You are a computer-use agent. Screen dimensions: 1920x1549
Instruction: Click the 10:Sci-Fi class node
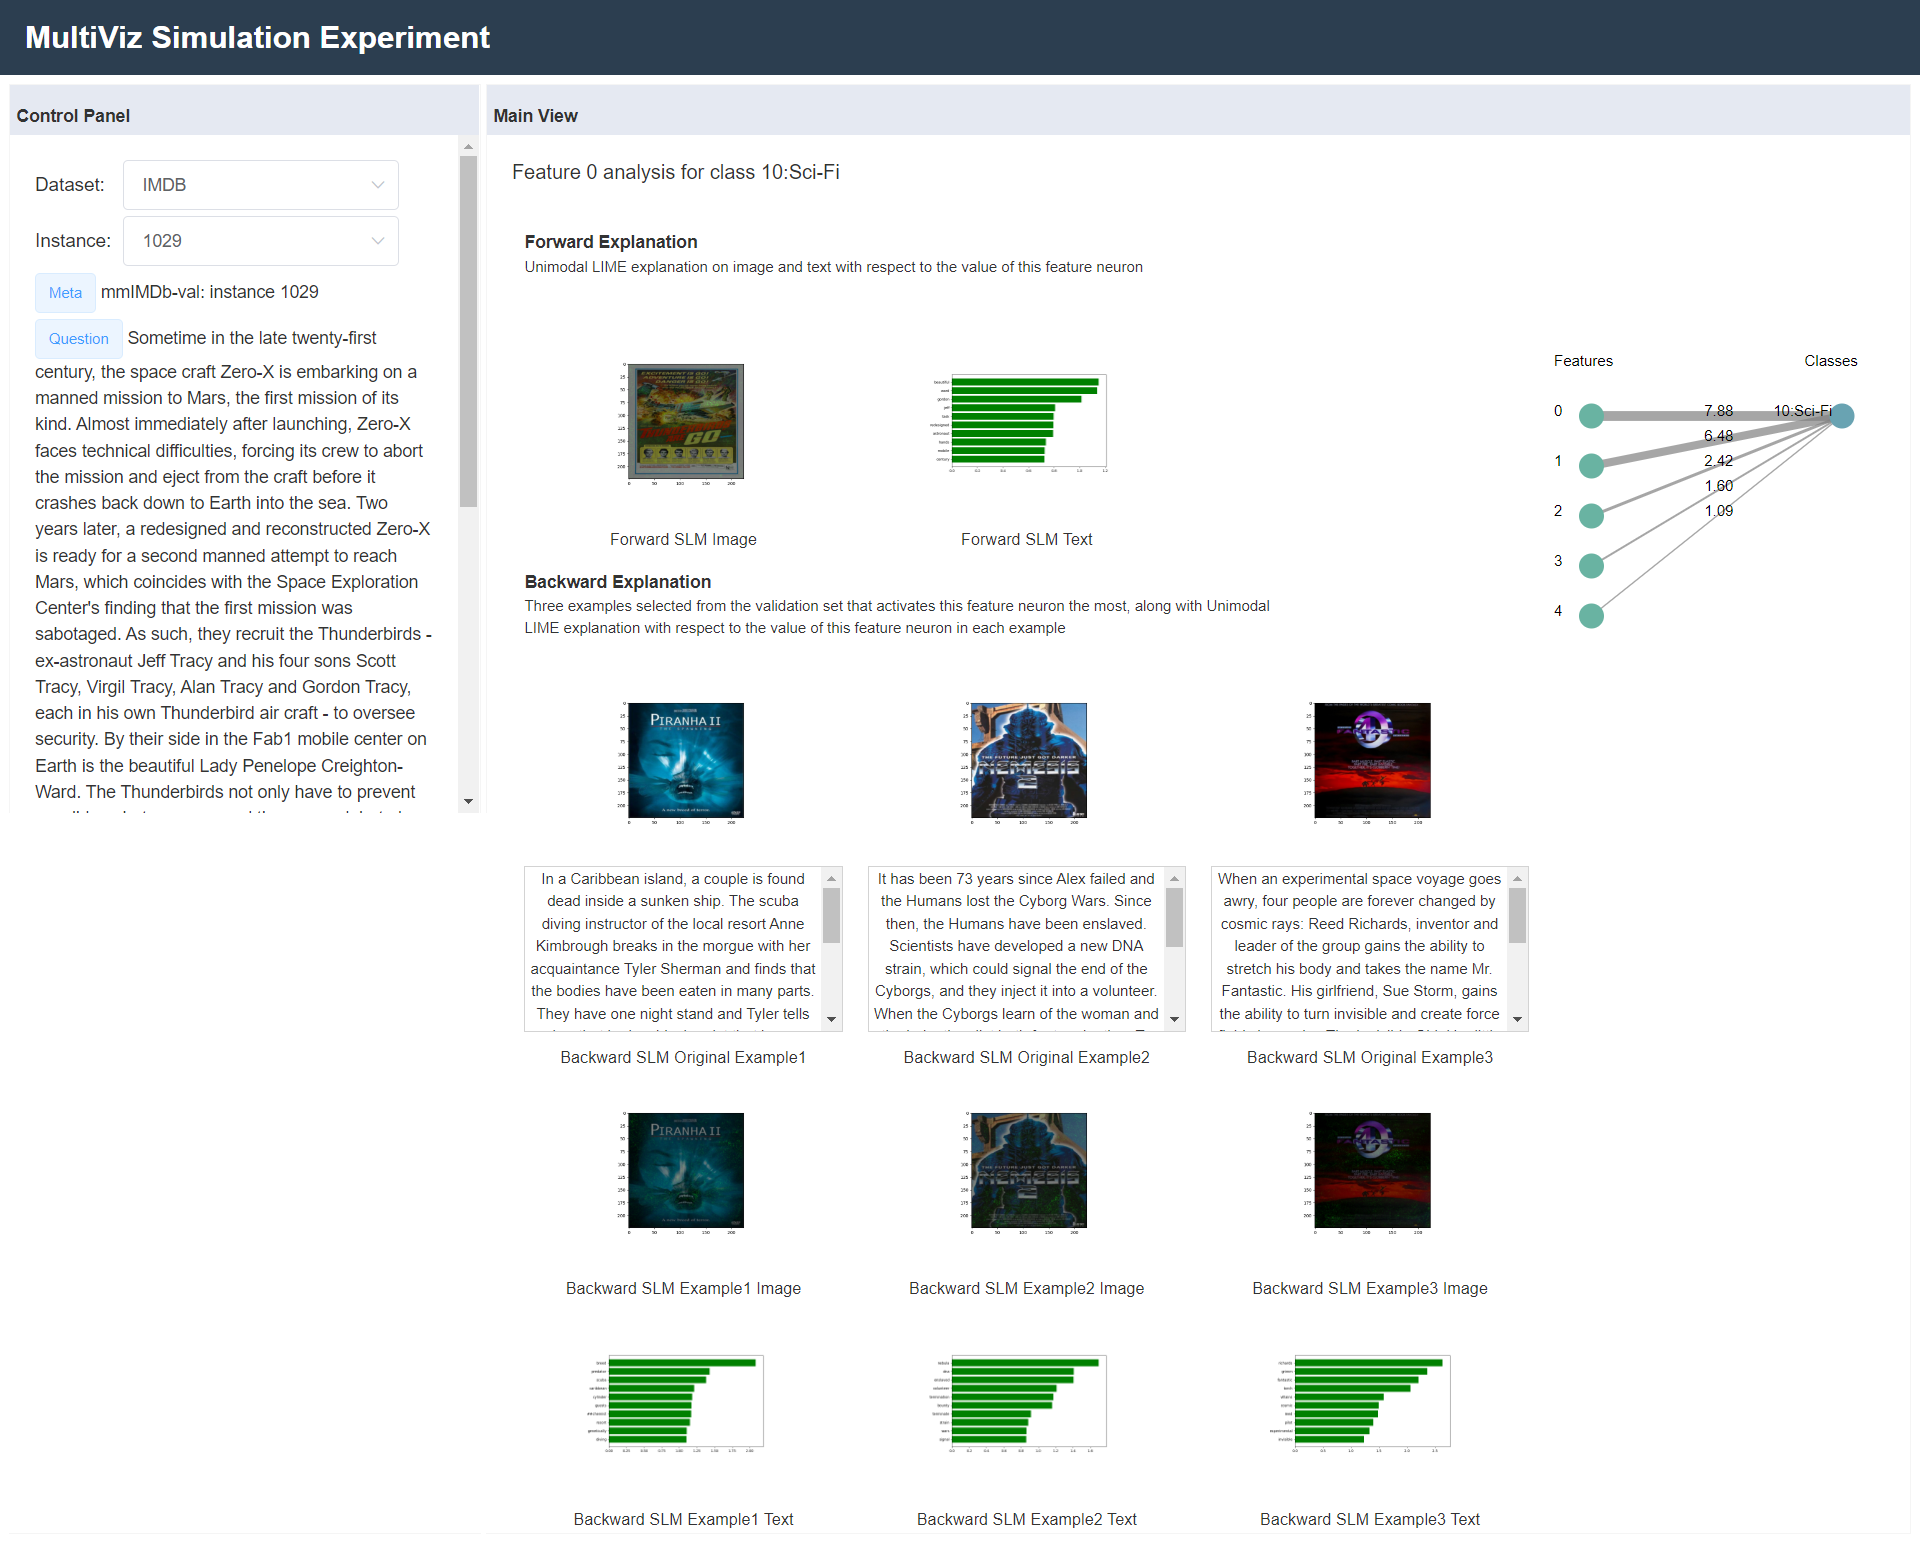[x=1842, y=416]
